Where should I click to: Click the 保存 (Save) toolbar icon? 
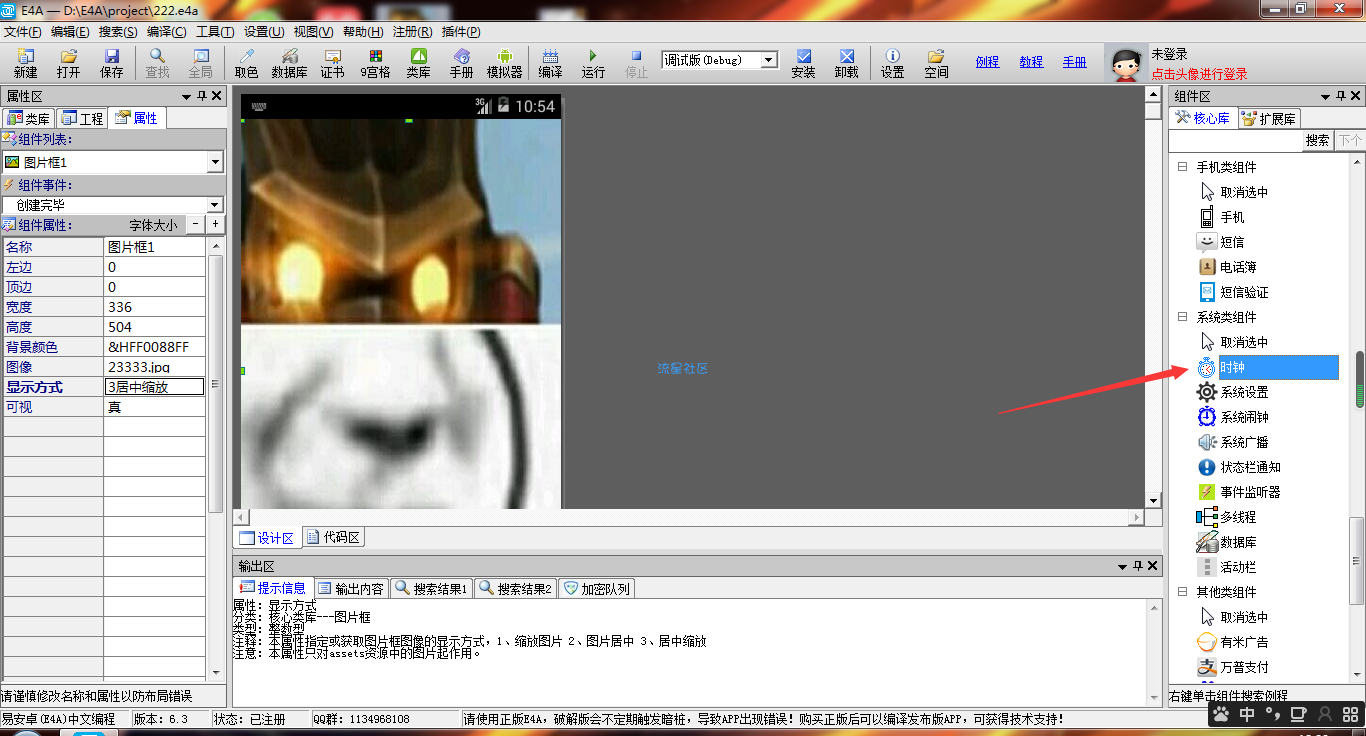pyautogui.click(x=112, y=63)
